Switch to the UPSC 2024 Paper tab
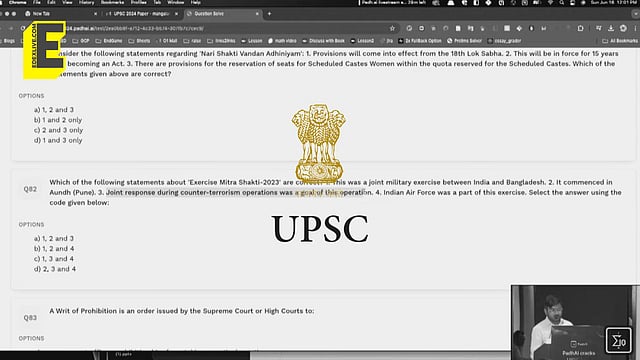The image size is (640, 360). tap(141, 13)
